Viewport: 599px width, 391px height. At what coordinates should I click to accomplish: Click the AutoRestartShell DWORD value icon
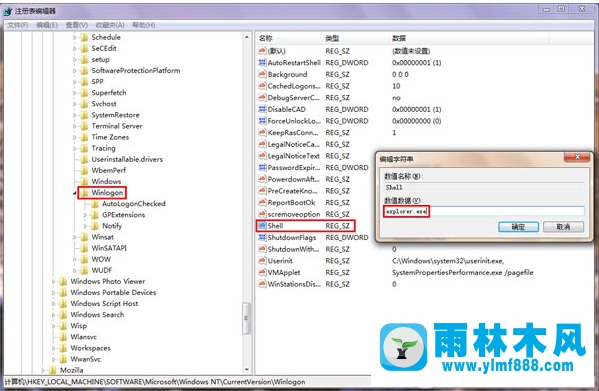coord(262,63)
